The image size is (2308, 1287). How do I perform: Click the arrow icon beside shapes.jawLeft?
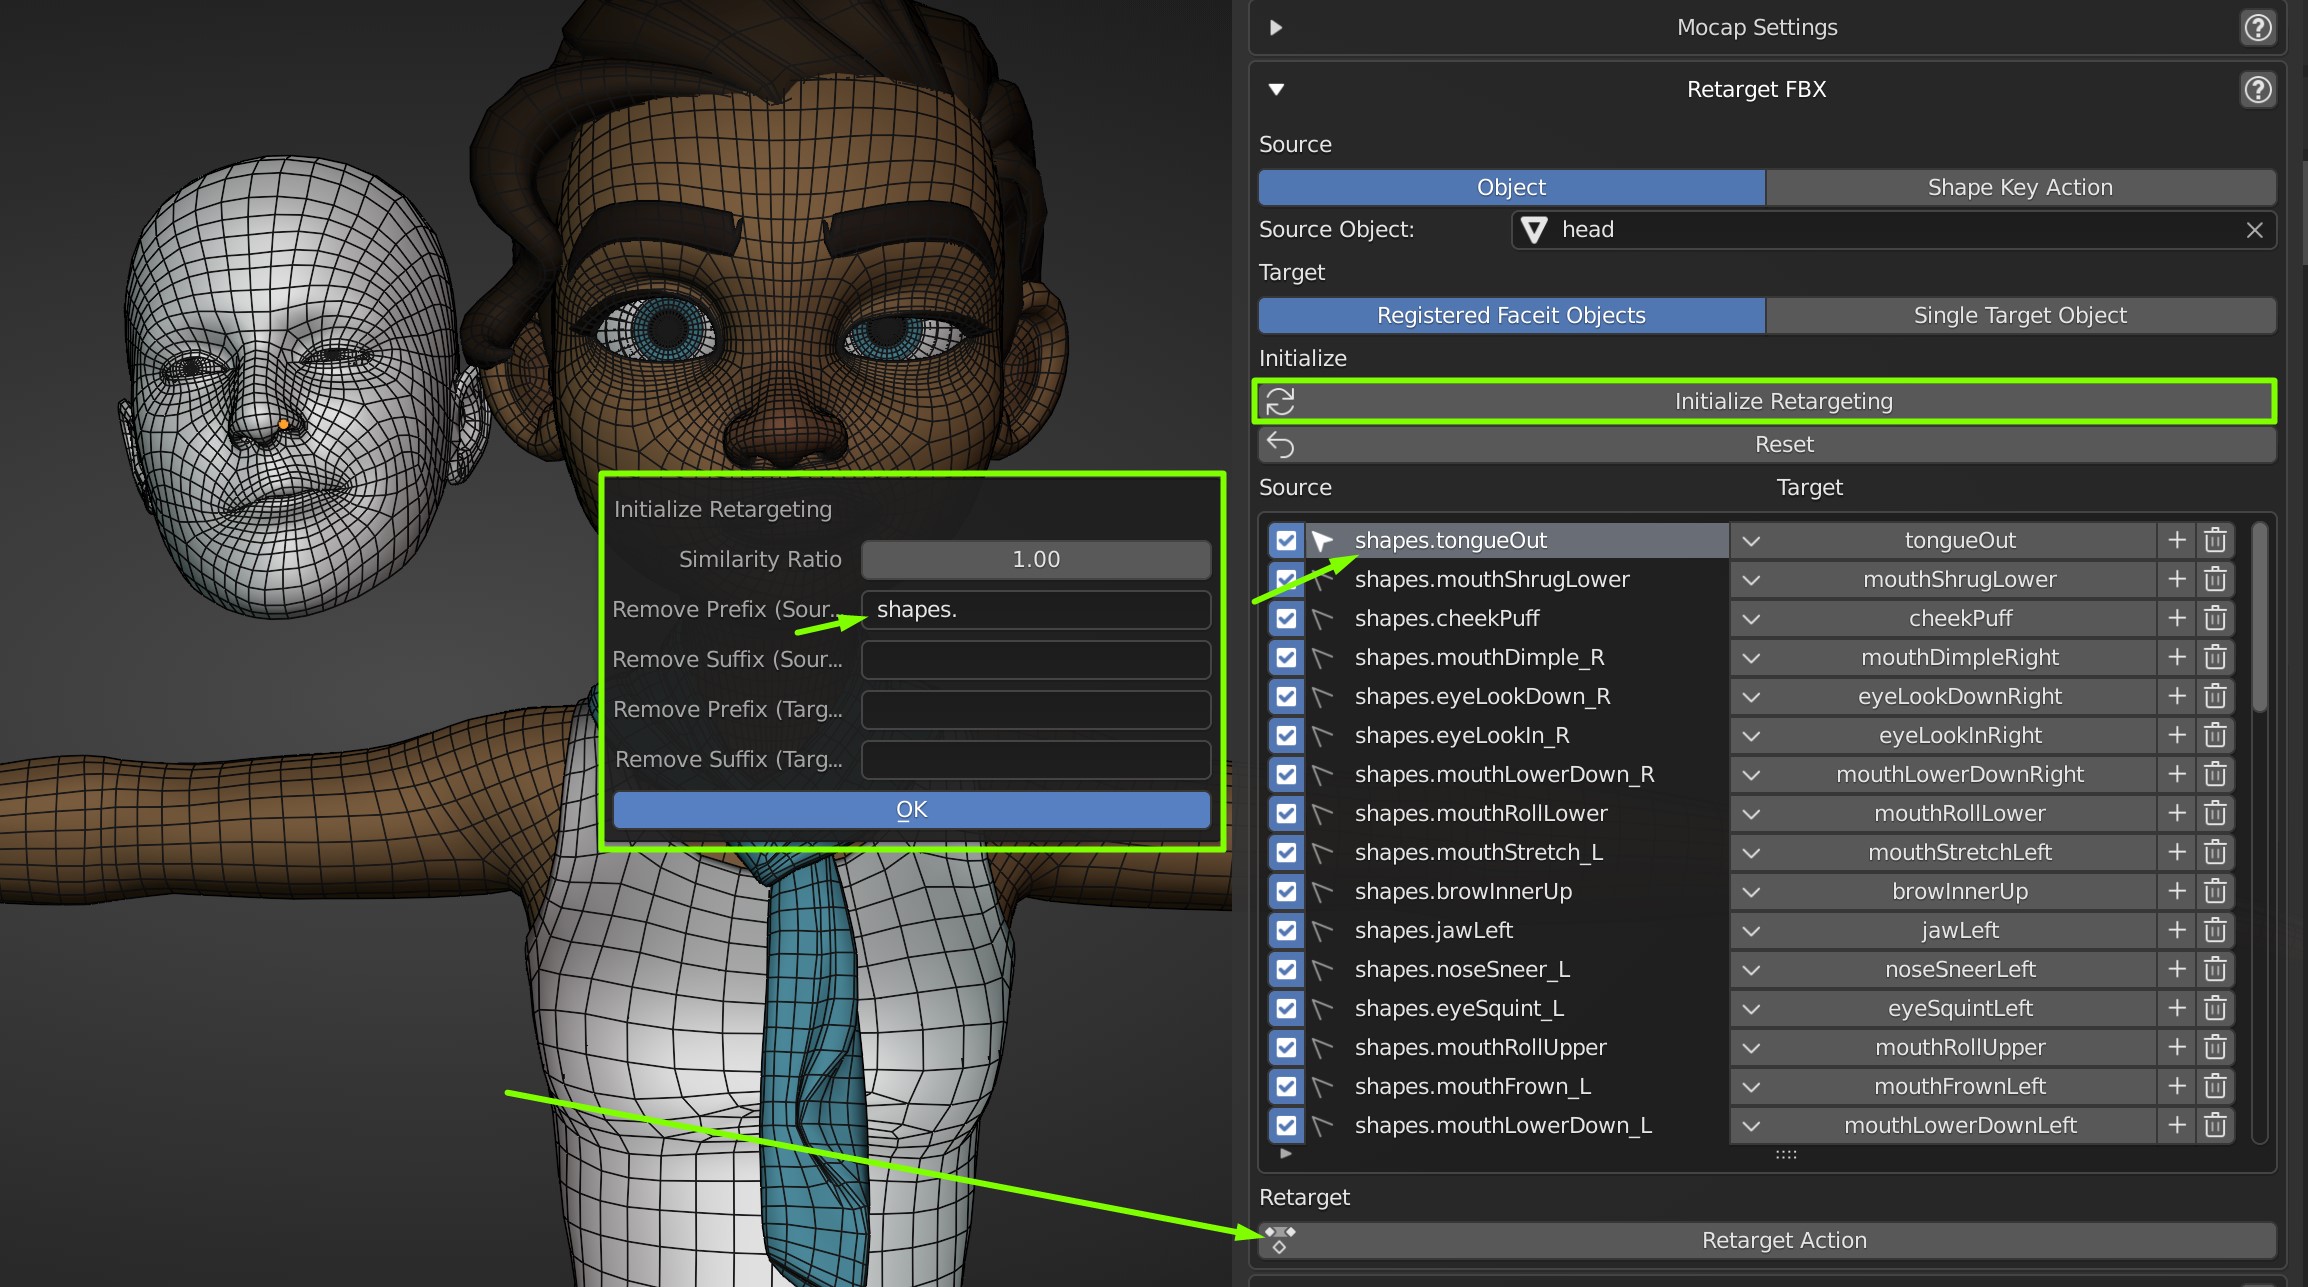[1322, 931]
